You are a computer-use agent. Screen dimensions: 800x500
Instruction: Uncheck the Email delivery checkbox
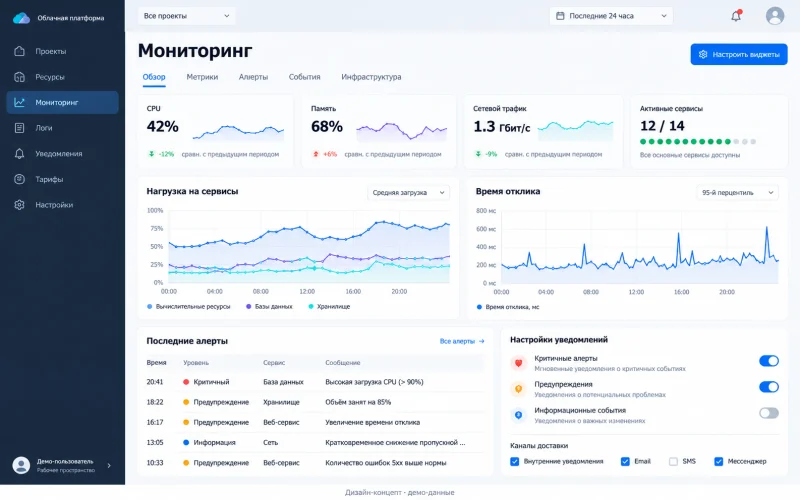625,461
